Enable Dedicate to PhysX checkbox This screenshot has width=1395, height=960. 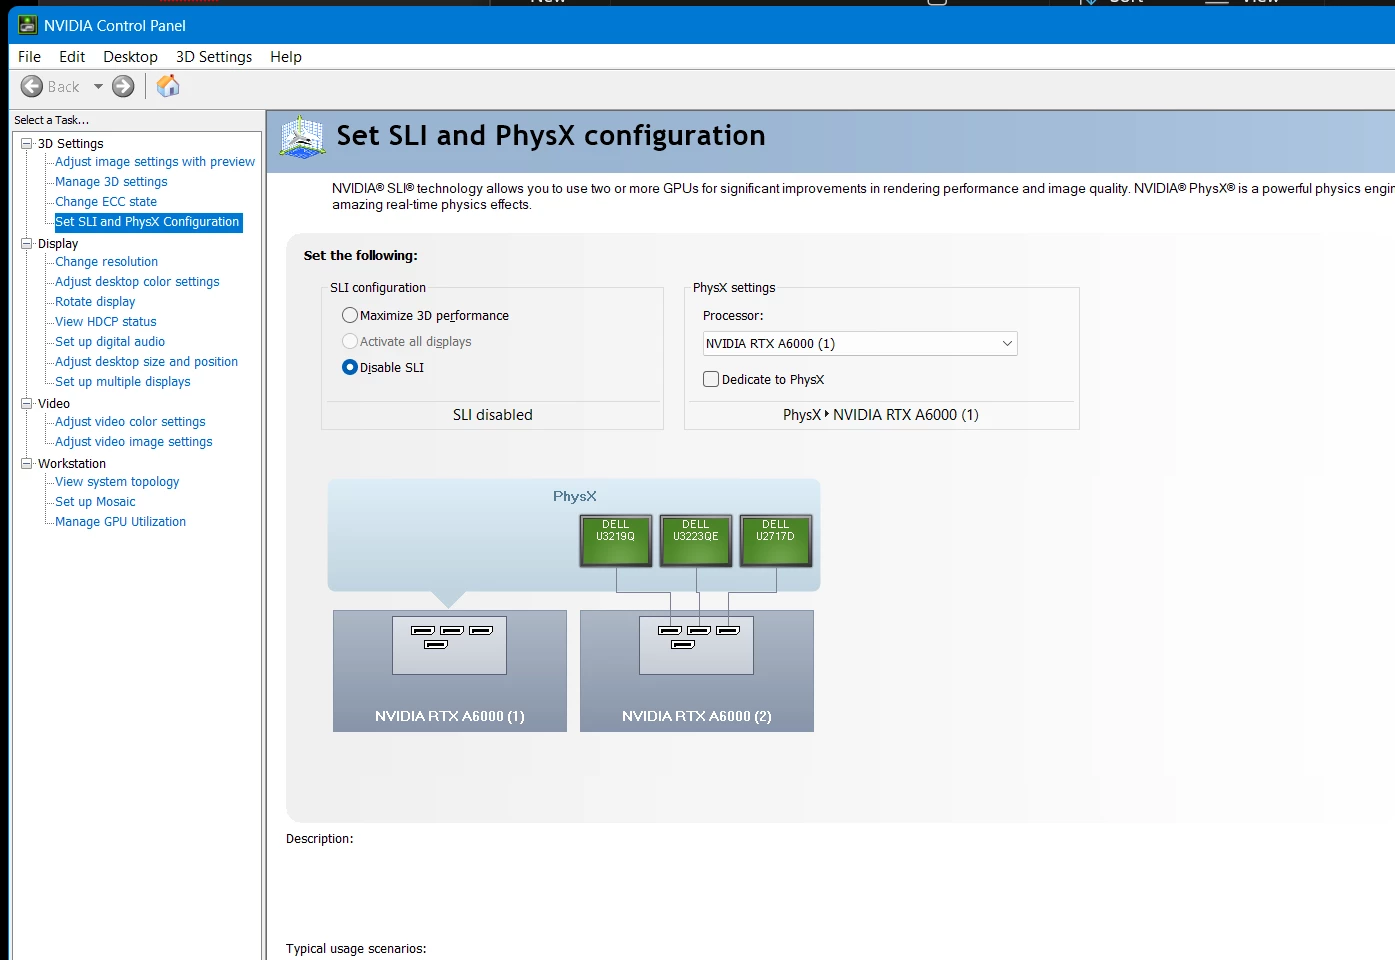[711, 379]
